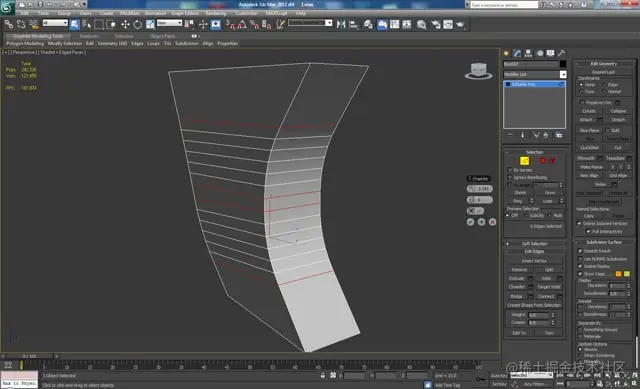Collapse the Selection rollout header
The image size is (640, 389).
[534, 152]
